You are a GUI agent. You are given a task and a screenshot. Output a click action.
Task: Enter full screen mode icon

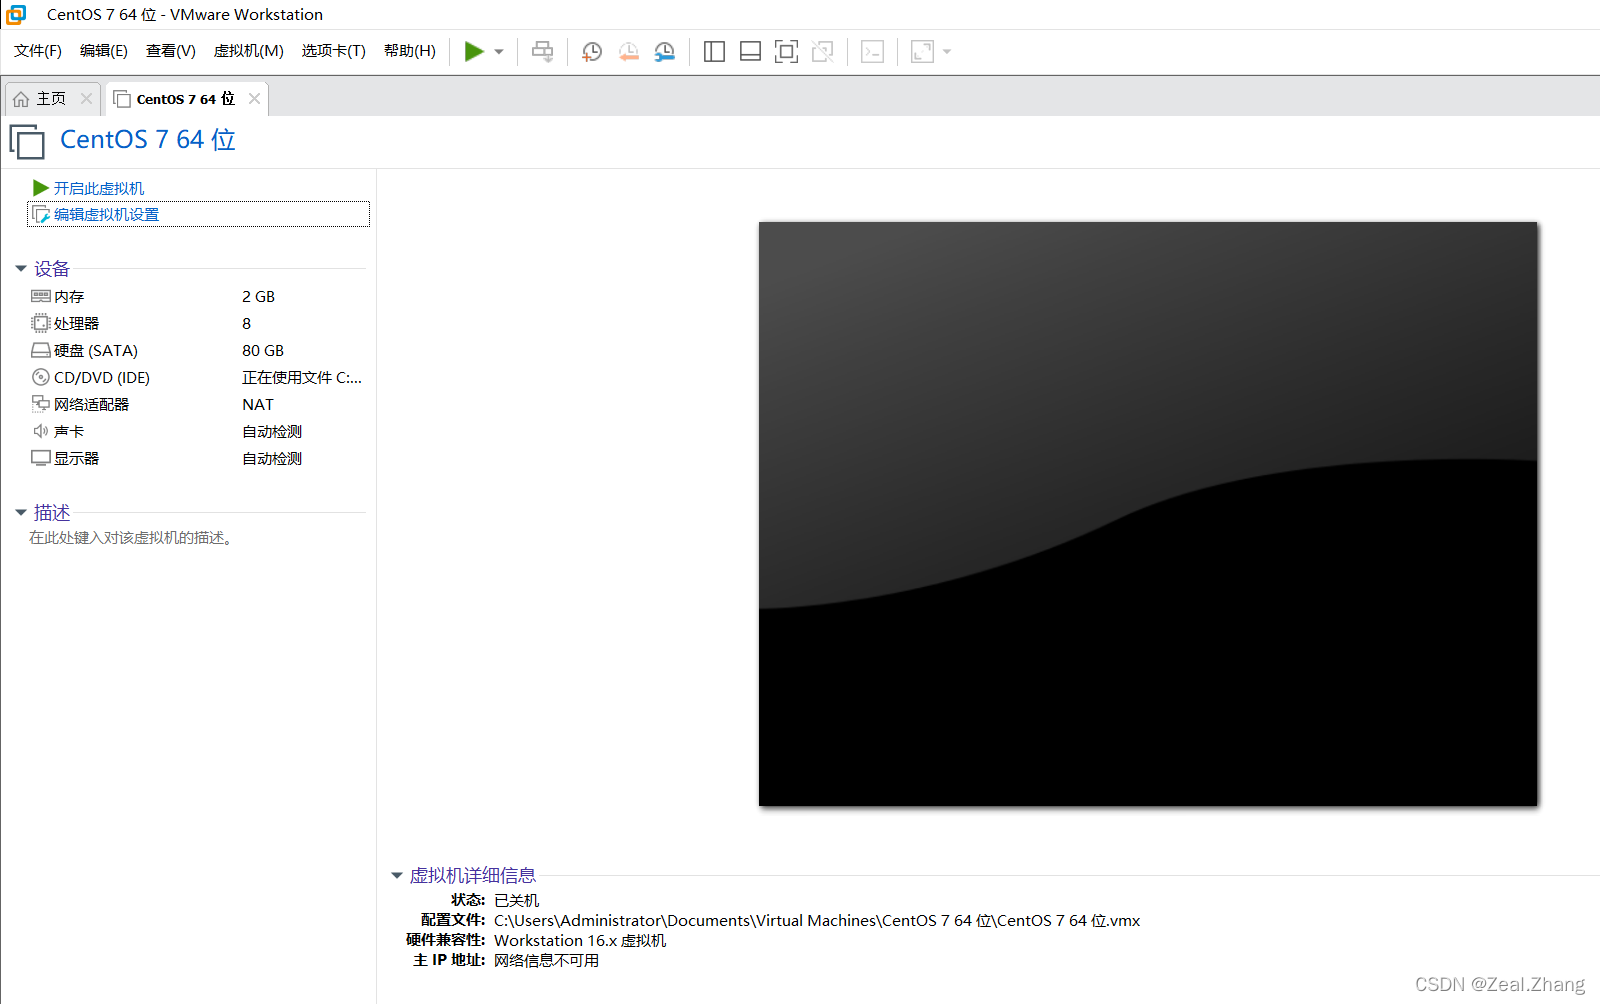pyautogui.click(x=786, y=52)
